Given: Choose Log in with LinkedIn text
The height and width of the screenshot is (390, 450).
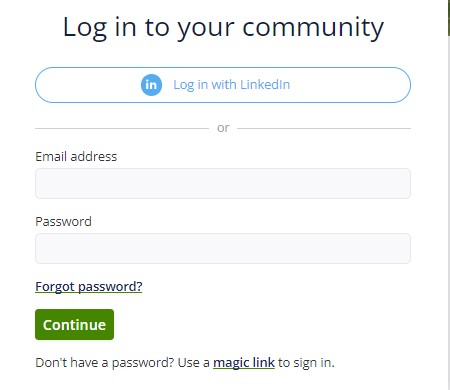Looking at the screenshot, I should (x=232, y=85).
